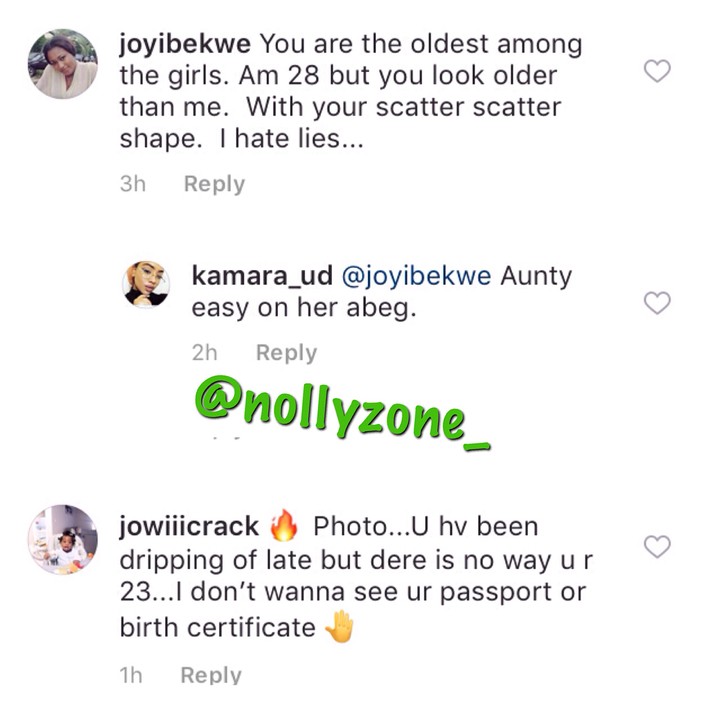Click the 1h timestamp
This screenshot has height=720, width=720.
point(131,676)
